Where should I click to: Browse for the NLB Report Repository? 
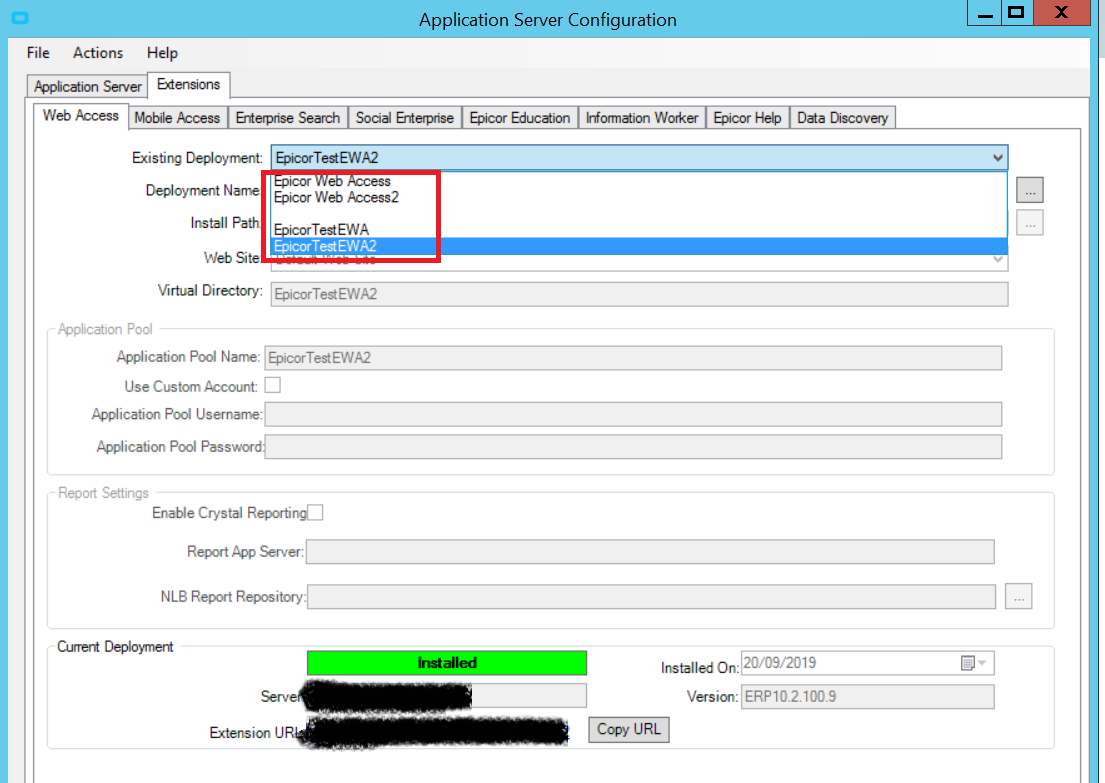1018,596
